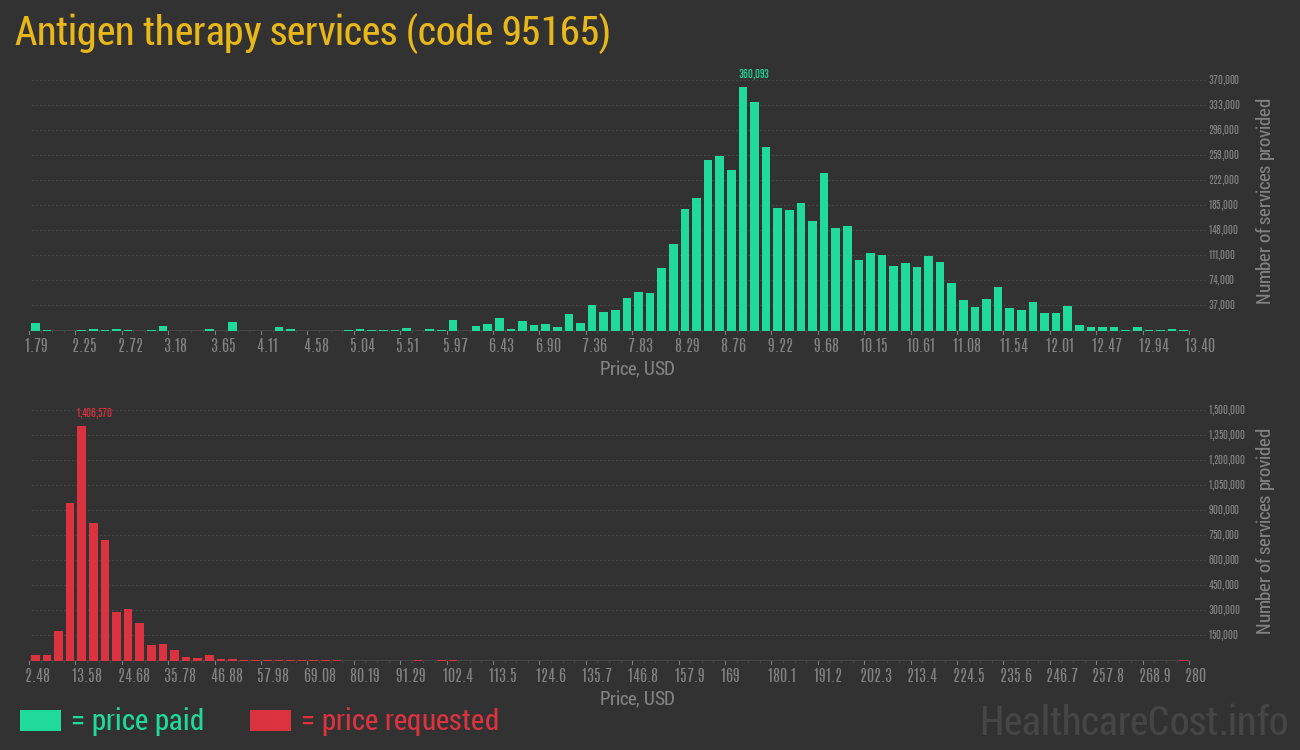The image size is (1300, 750).
Task: Select the tallest green bar in the top chart
Action: pyautogui.click(x=743, y=208)
